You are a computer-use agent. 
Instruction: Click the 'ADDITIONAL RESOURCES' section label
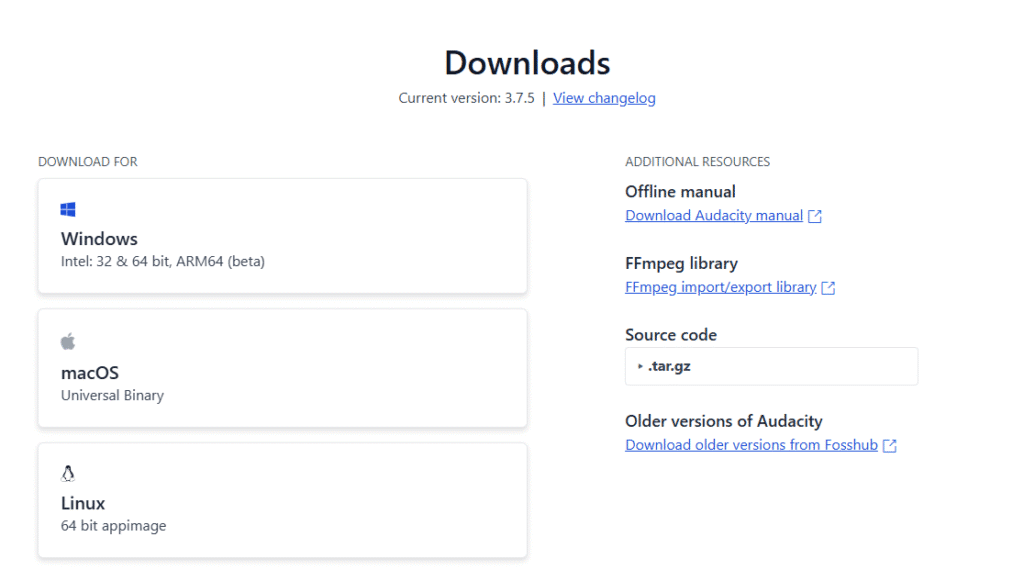697,161
